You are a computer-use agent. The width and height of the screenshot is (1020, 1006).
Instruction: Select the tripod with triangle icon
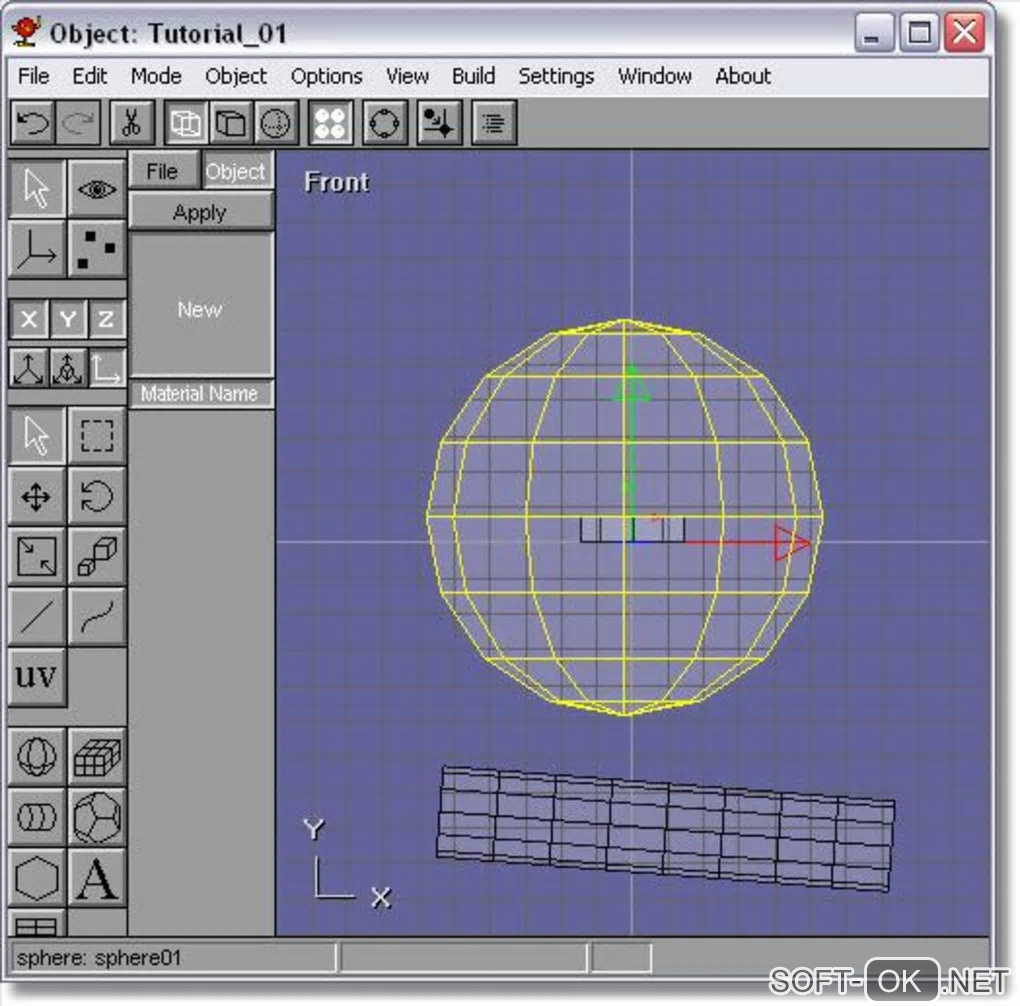tap(68, 368)
